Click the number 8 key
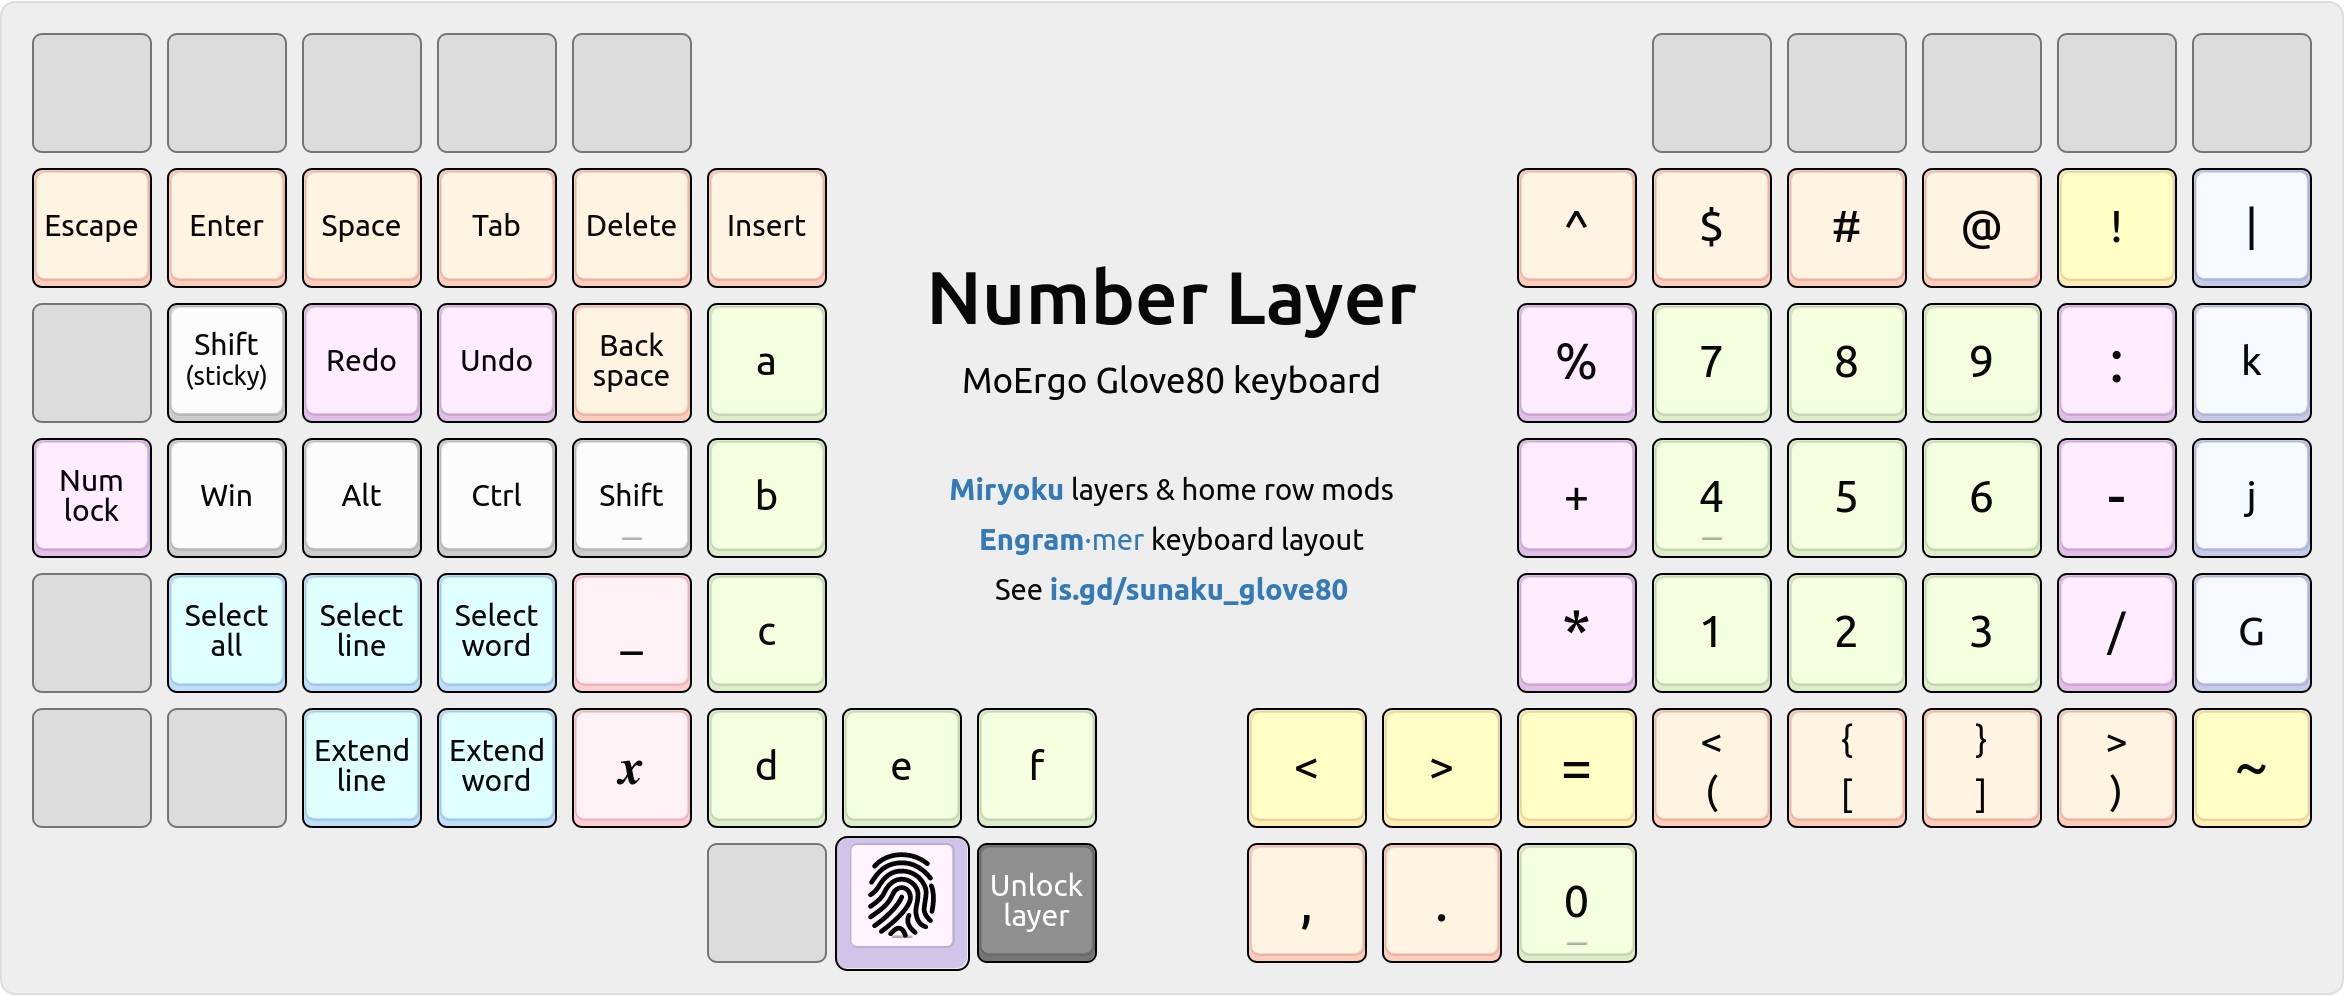 click(1847, 363)
